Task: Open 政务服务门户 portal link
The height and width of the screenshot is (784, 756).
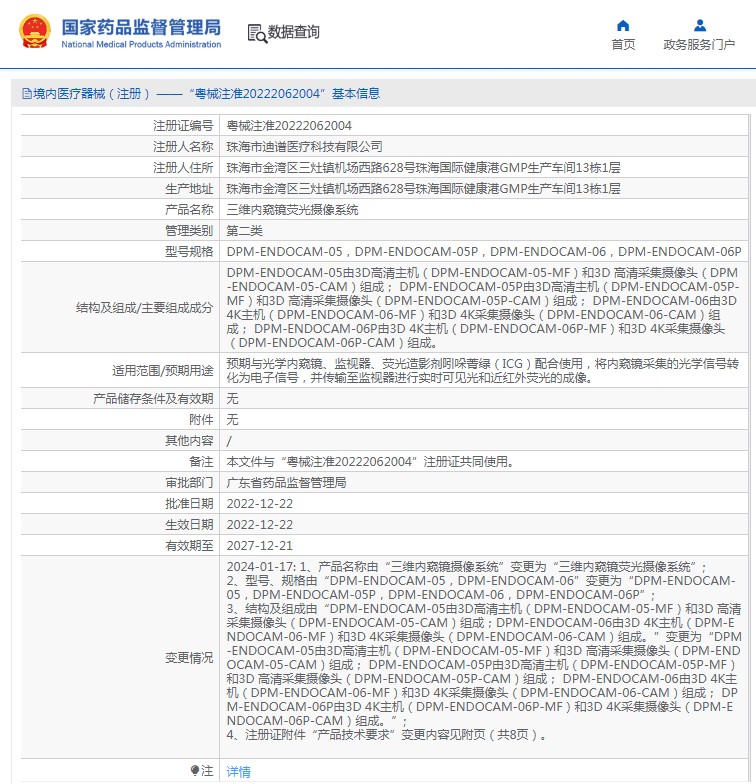Action: (x=699, y=44)
